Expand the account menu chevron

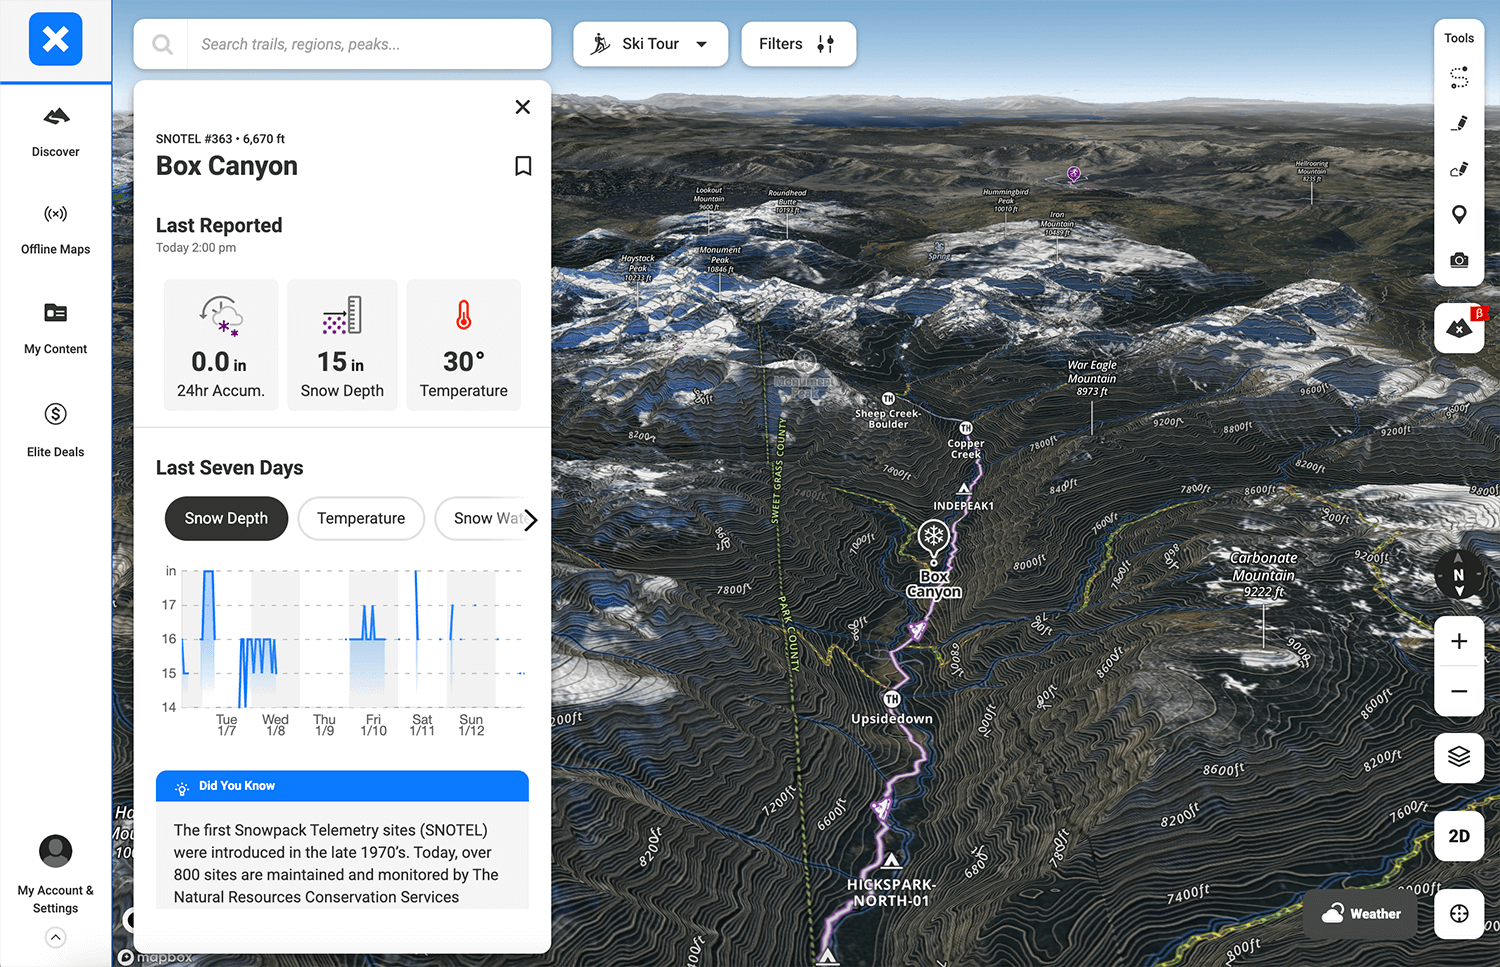[56, 937]
